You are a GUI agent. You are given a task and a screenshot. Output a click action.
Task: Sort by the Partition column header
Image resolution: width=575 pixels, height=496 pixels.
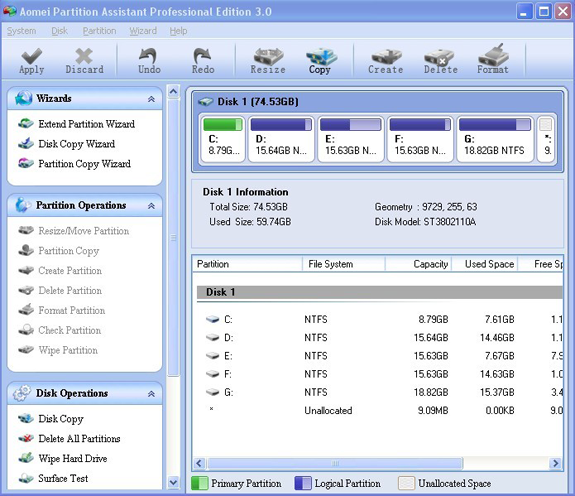point(247,264)
